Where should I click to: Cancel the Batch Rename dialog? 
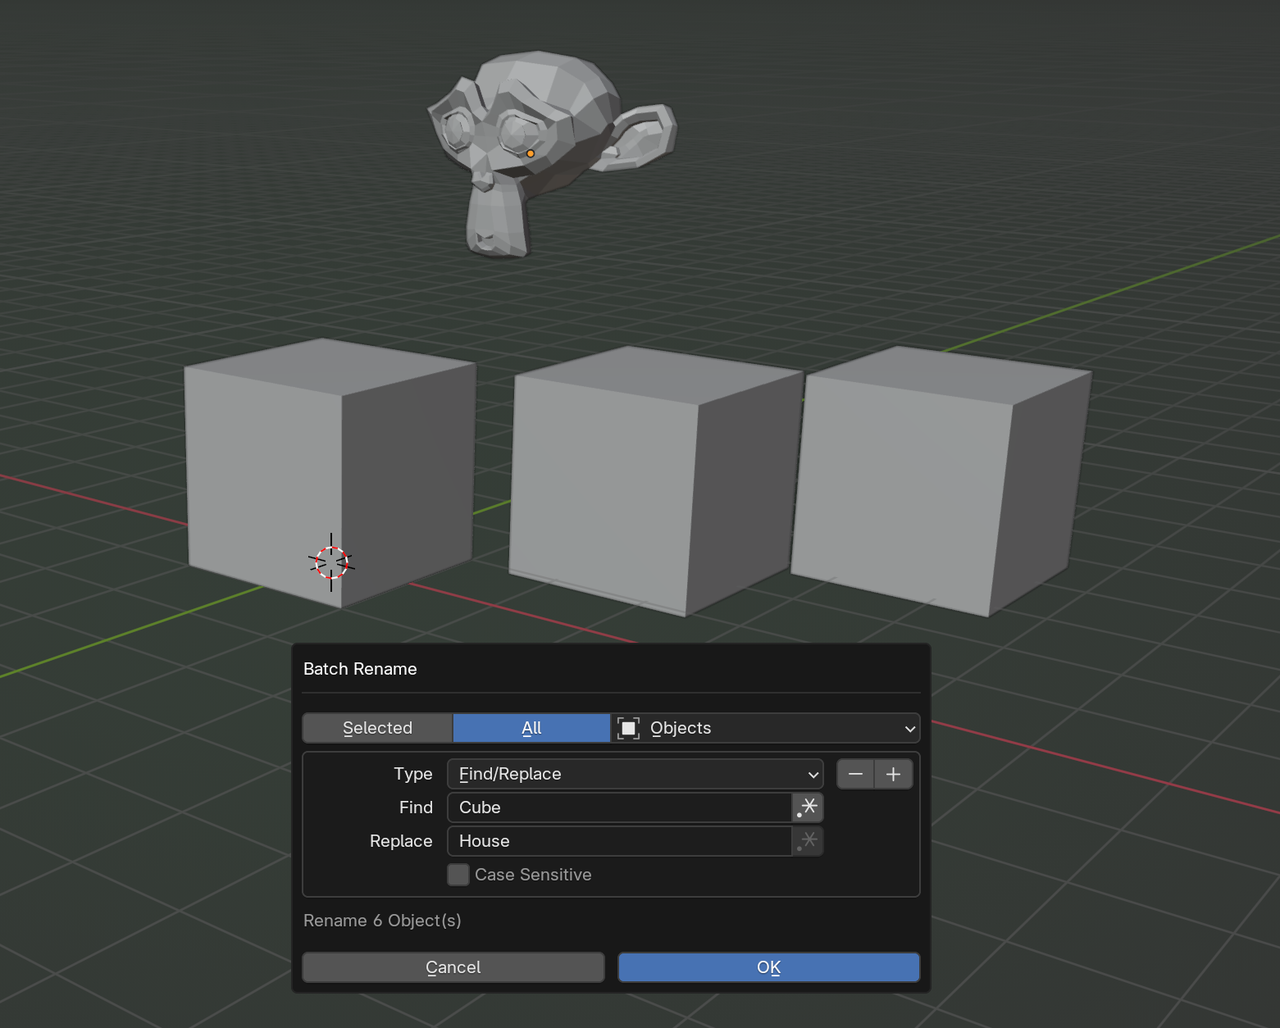(x=453, y=967)
